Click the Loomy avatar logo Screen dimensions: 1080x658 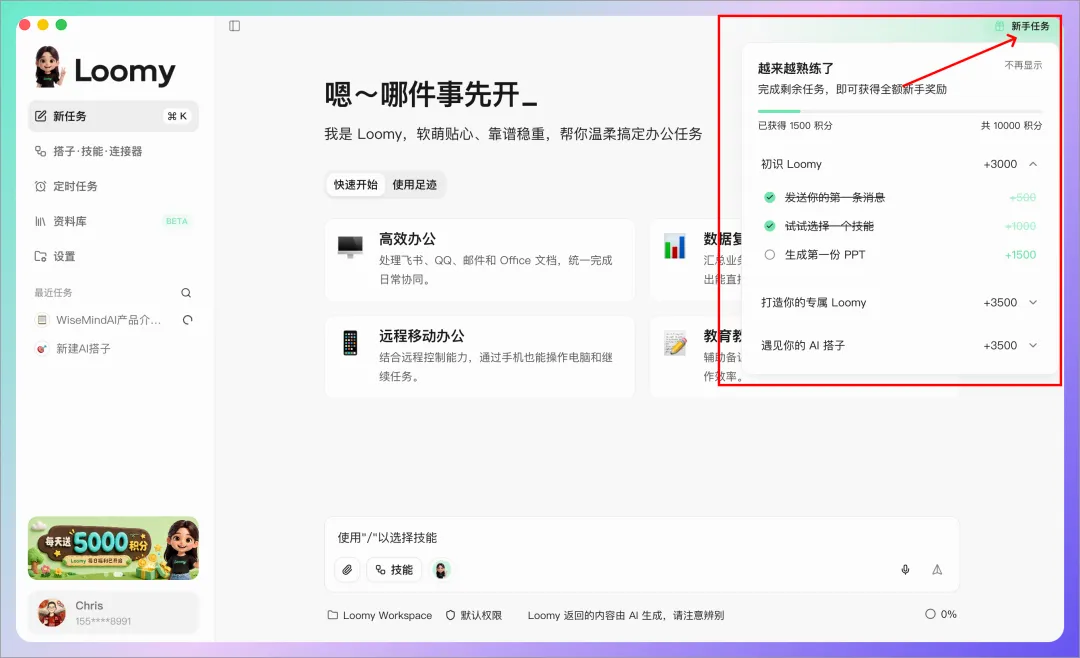pyautogui.click(x=50, y=67)
